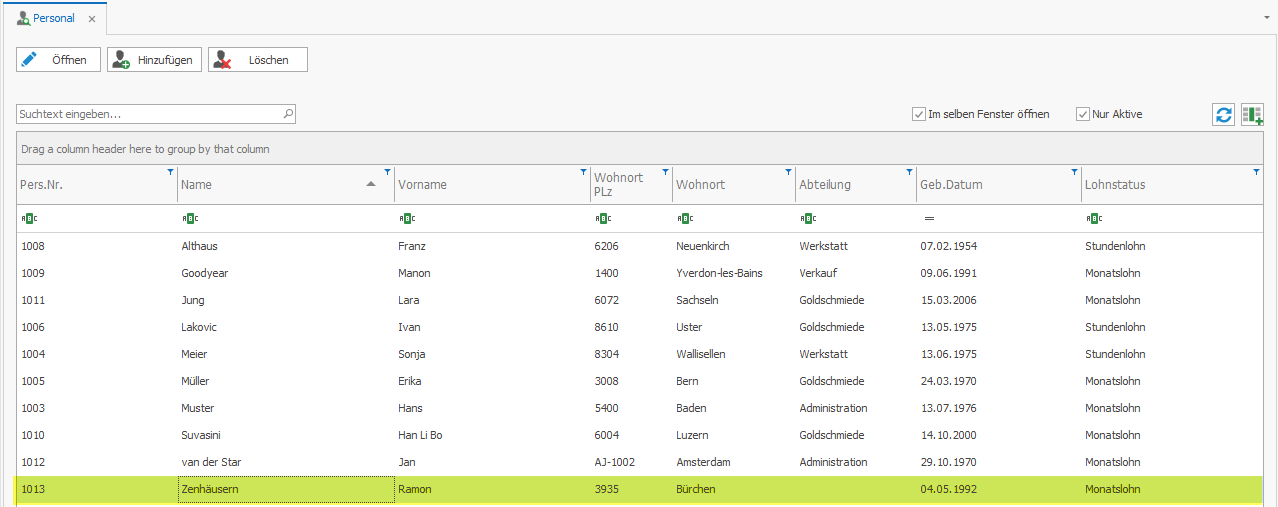Uncheck the 'Nur Aktive' checkbox
This screenshot has height=507, width=1278.
click(1082, 114)
